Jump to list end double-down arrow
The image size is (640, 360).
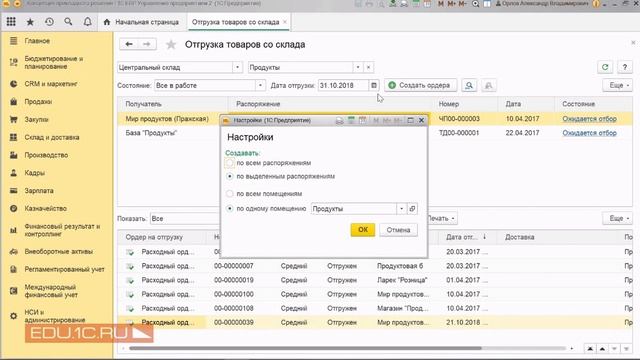627,349
